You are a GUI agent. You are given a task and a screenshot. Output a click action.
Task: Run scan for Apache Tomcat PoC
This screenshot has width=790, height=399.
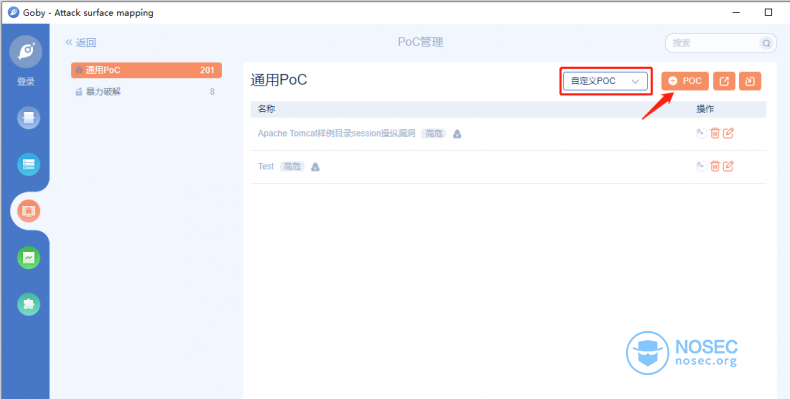coord(701,134)
